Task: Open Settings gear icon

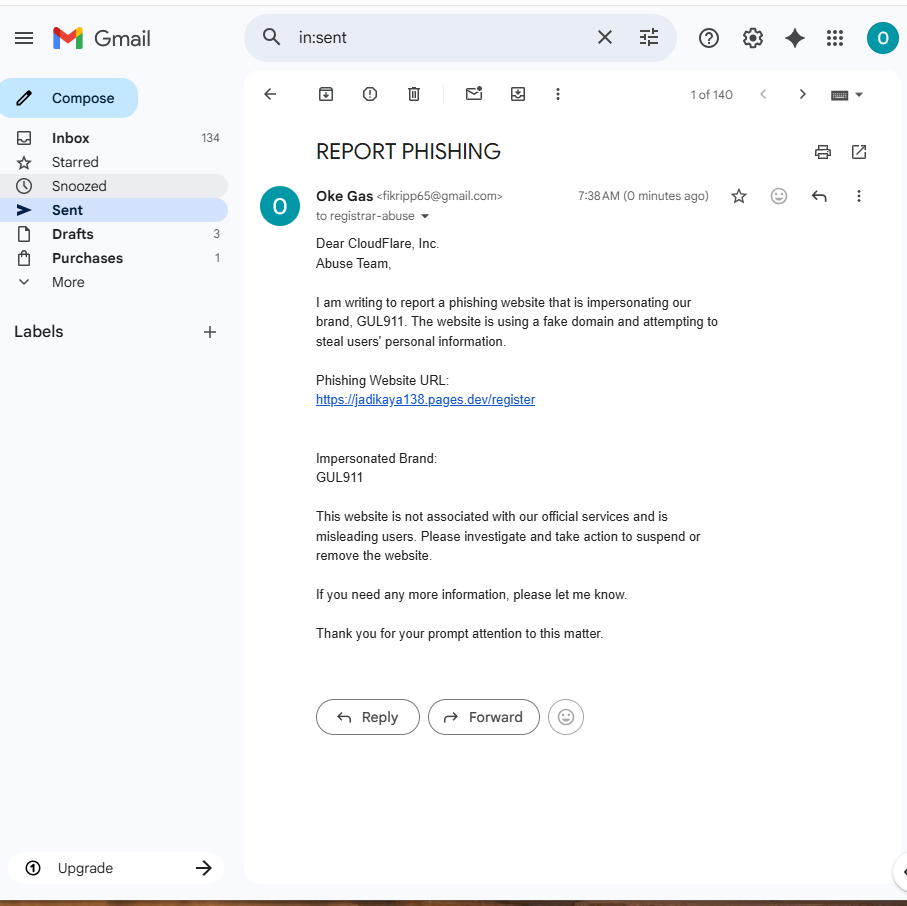Action: (753, 38)
